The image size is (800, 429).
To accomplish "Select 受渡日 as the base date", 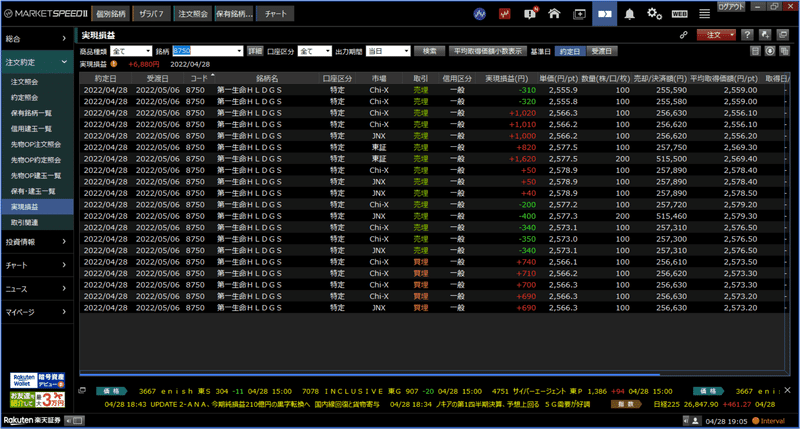I will pyautogui.click(x=602, y=52).
